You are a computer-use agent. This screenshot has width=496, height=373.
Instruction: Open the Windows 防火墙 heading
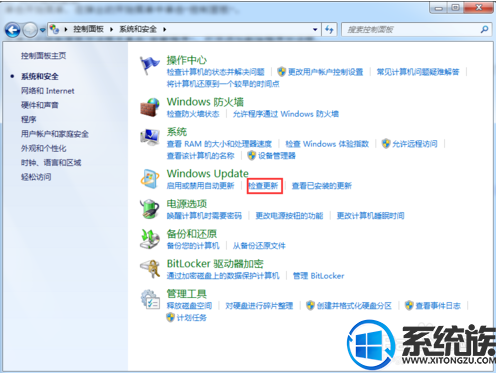point(205,102)
